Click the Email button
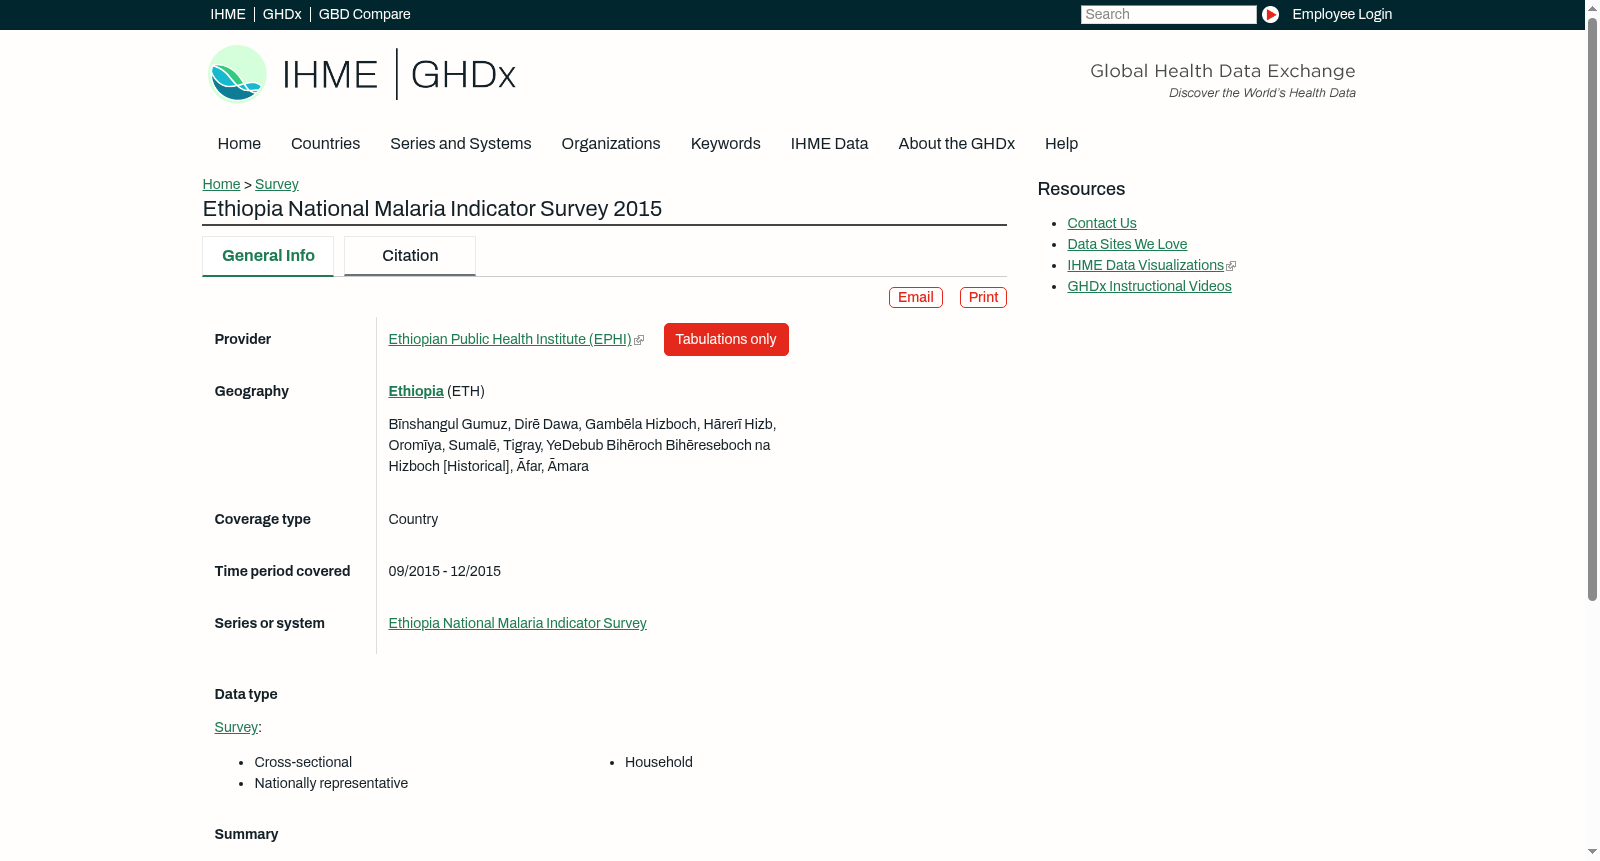Image resolution: width=1600 pixels, height=861 pixels. pos(916,297)
